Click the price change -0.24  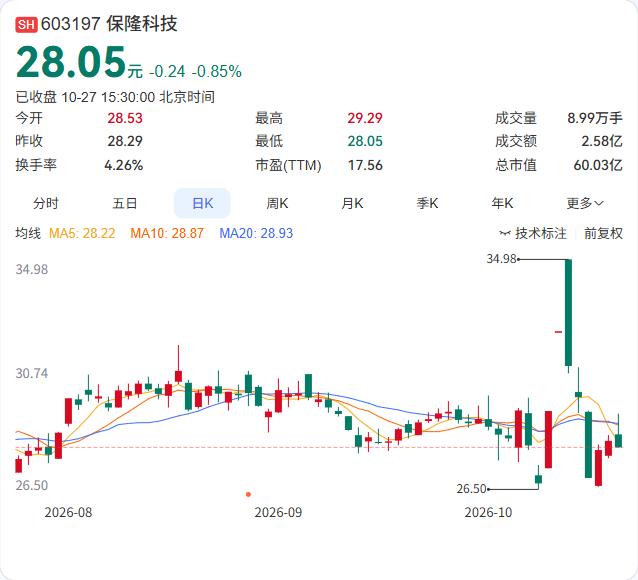coord(167,72)
